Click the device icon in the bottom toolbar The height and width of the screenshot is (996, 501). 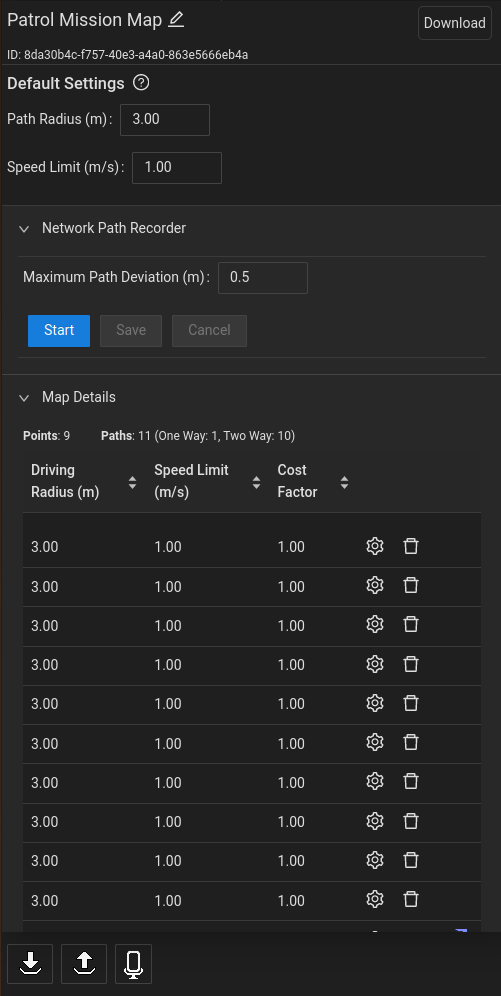(x=133, y=964)
